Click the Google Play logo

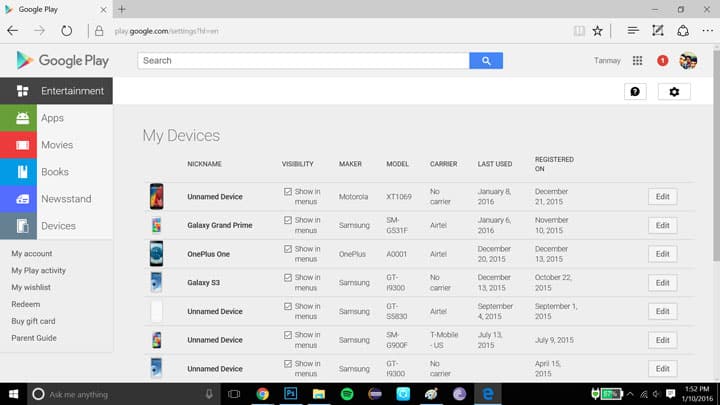pyautogui.click(x=62, y=61)
